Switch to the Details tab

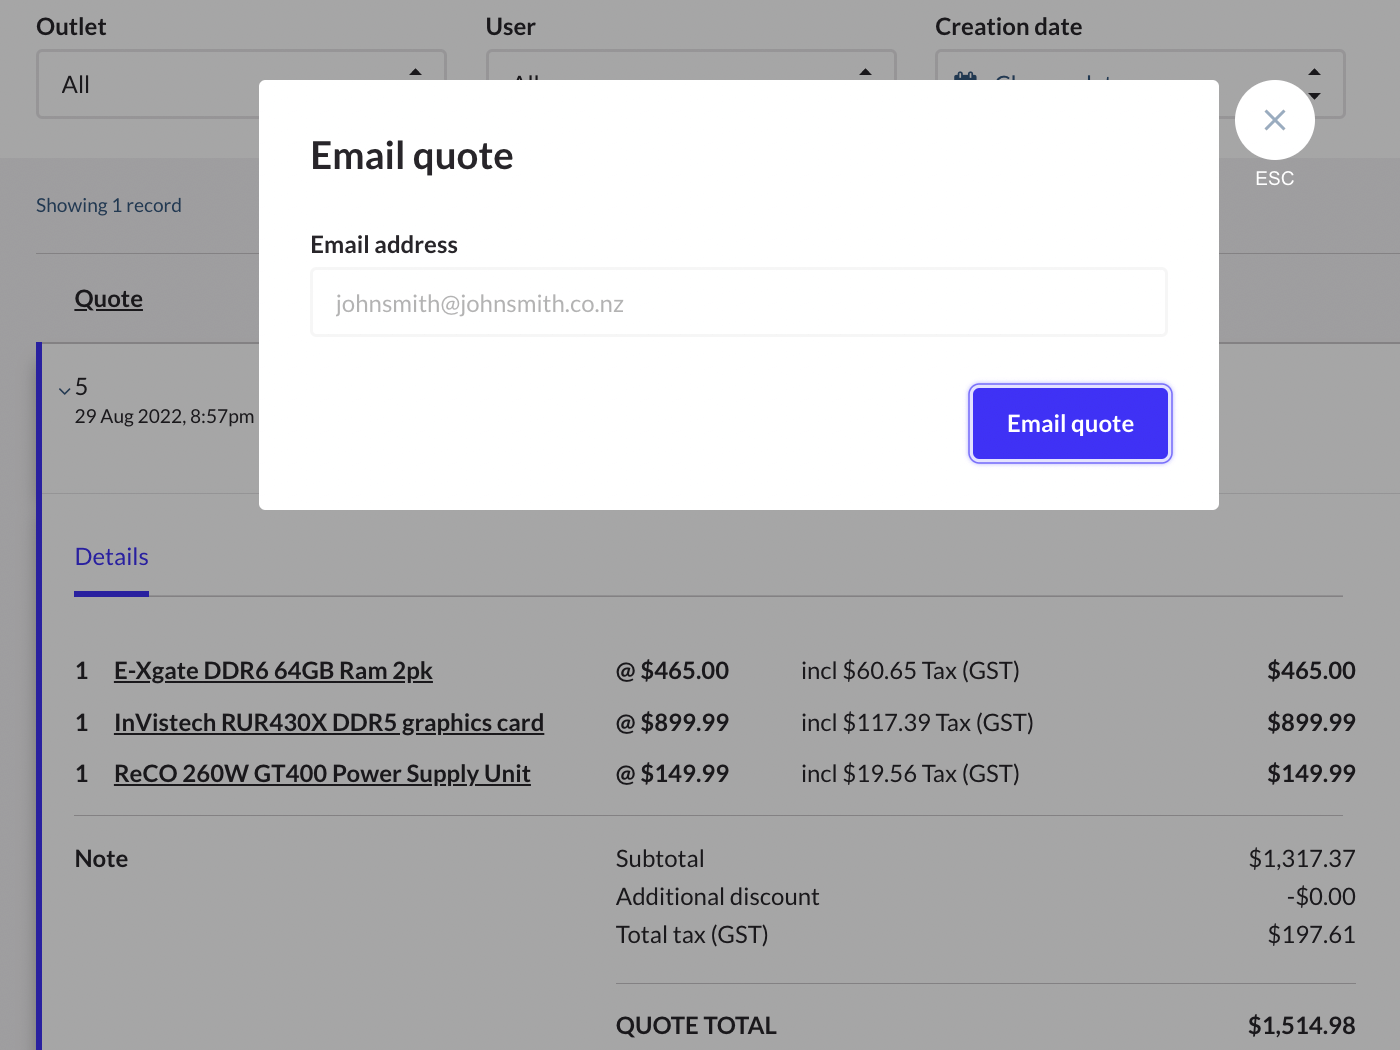pyautogui.click(x=111, y=556)
